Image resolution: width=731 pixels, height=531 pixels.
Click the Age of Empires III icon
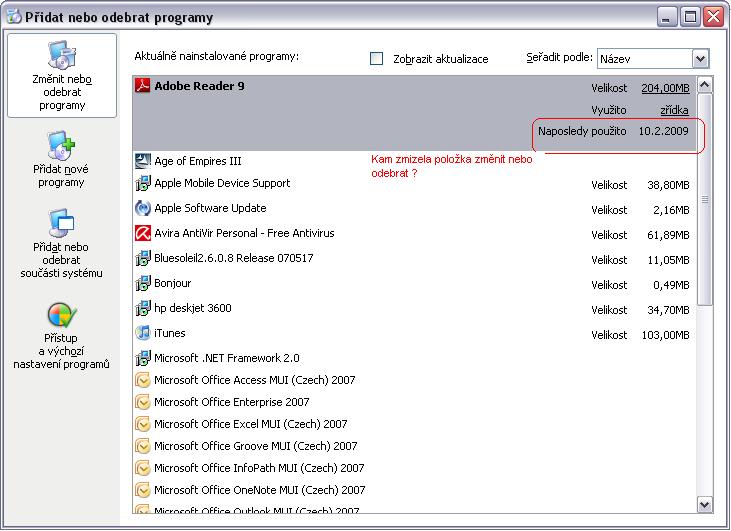(x=143, y=161)
